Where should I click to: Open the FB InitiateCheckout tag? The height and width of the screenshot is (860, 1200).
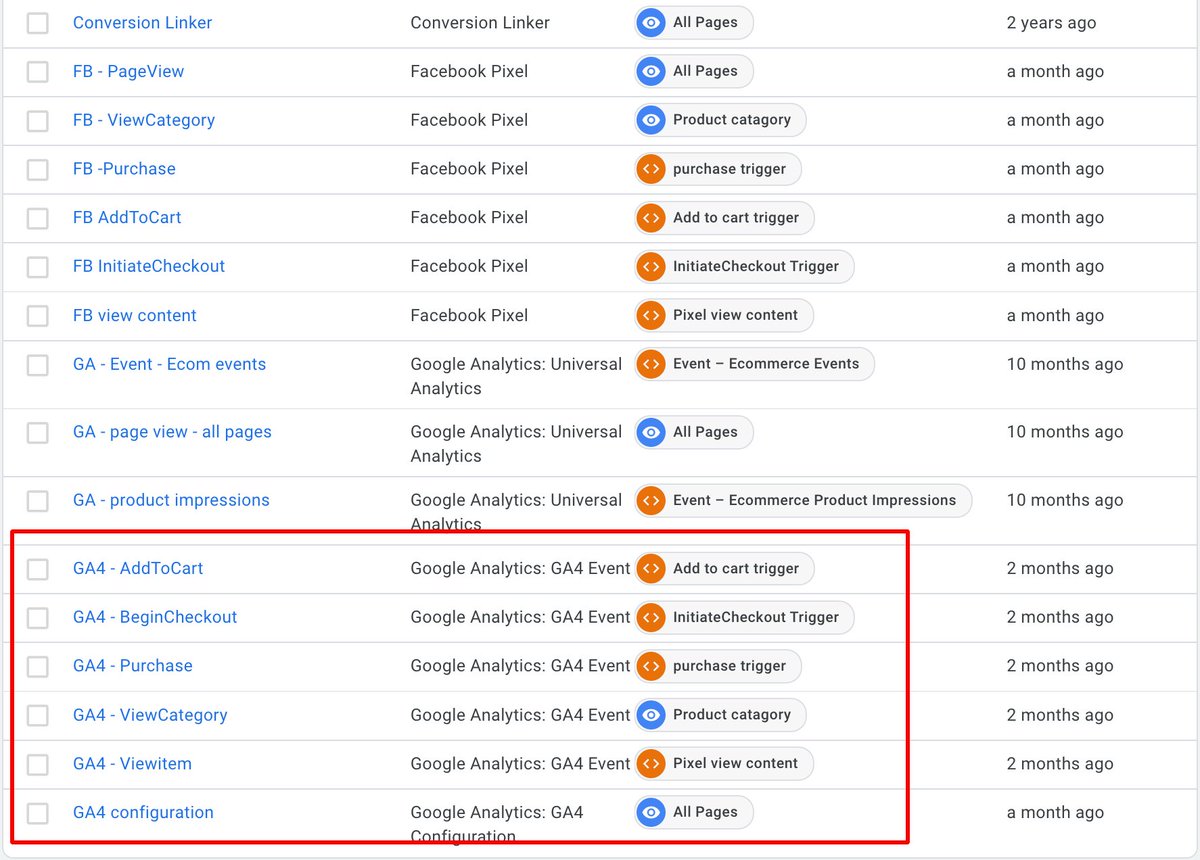148,266
